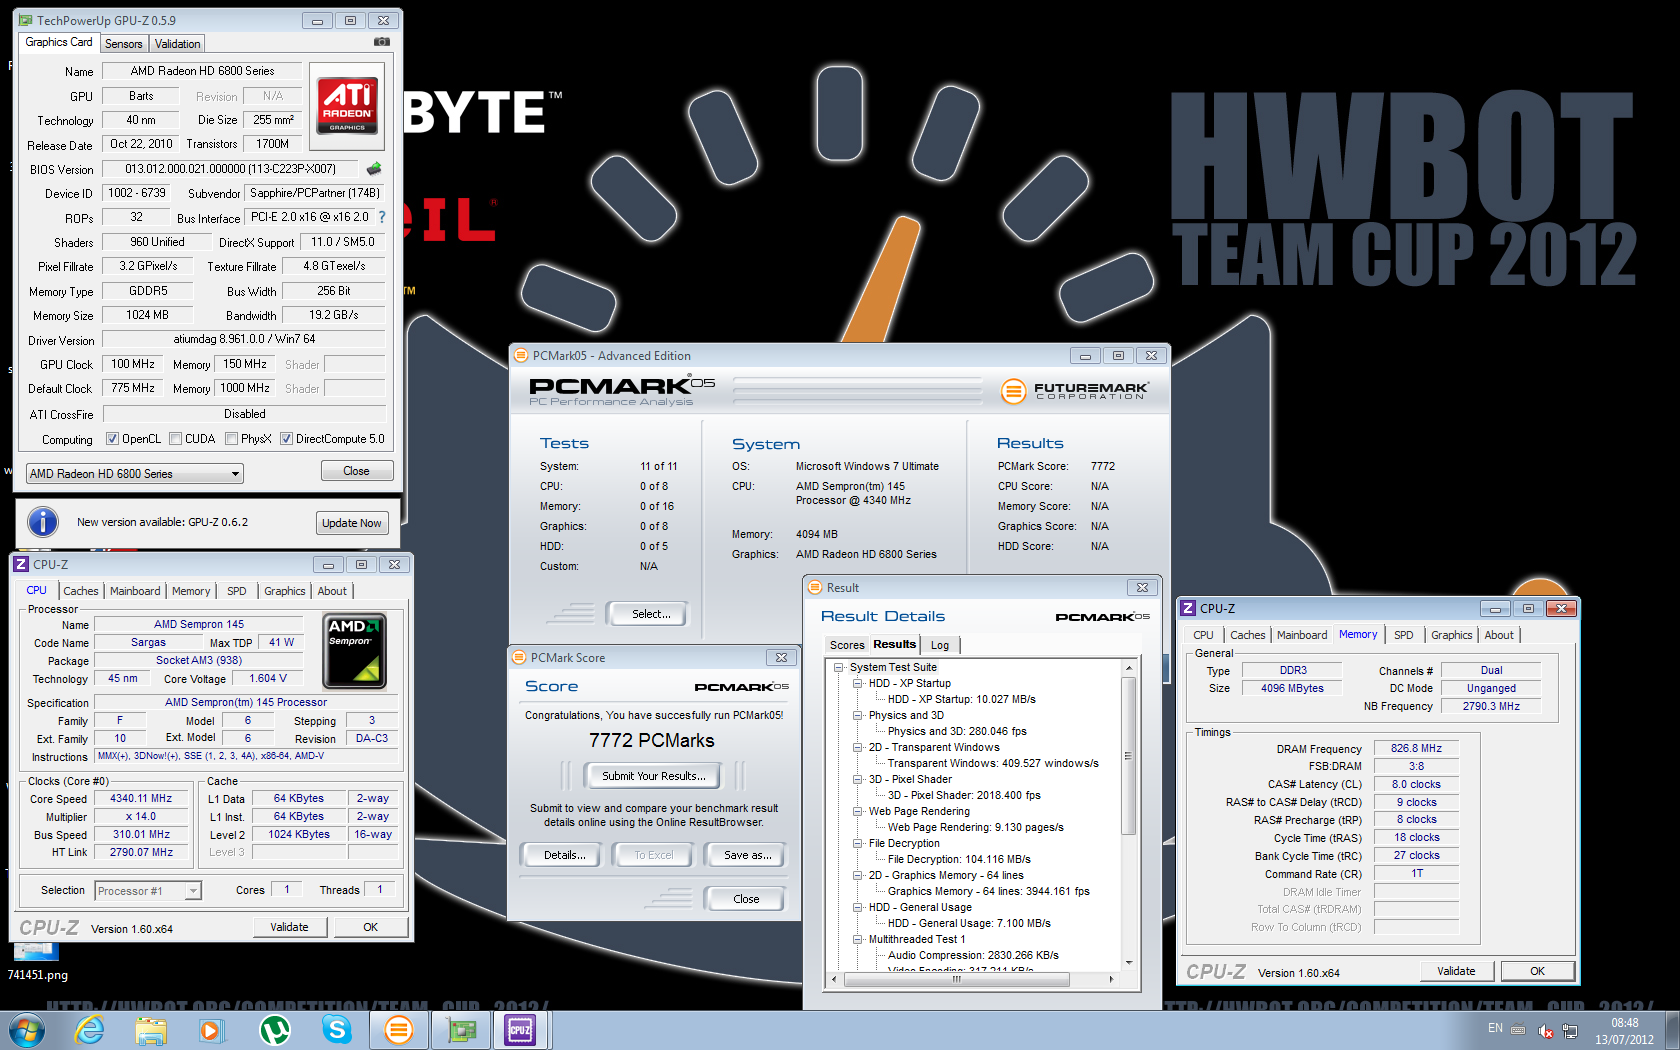
Task: Click OK in the memory CPU-Z window
Action: (x=1537, y=971)
